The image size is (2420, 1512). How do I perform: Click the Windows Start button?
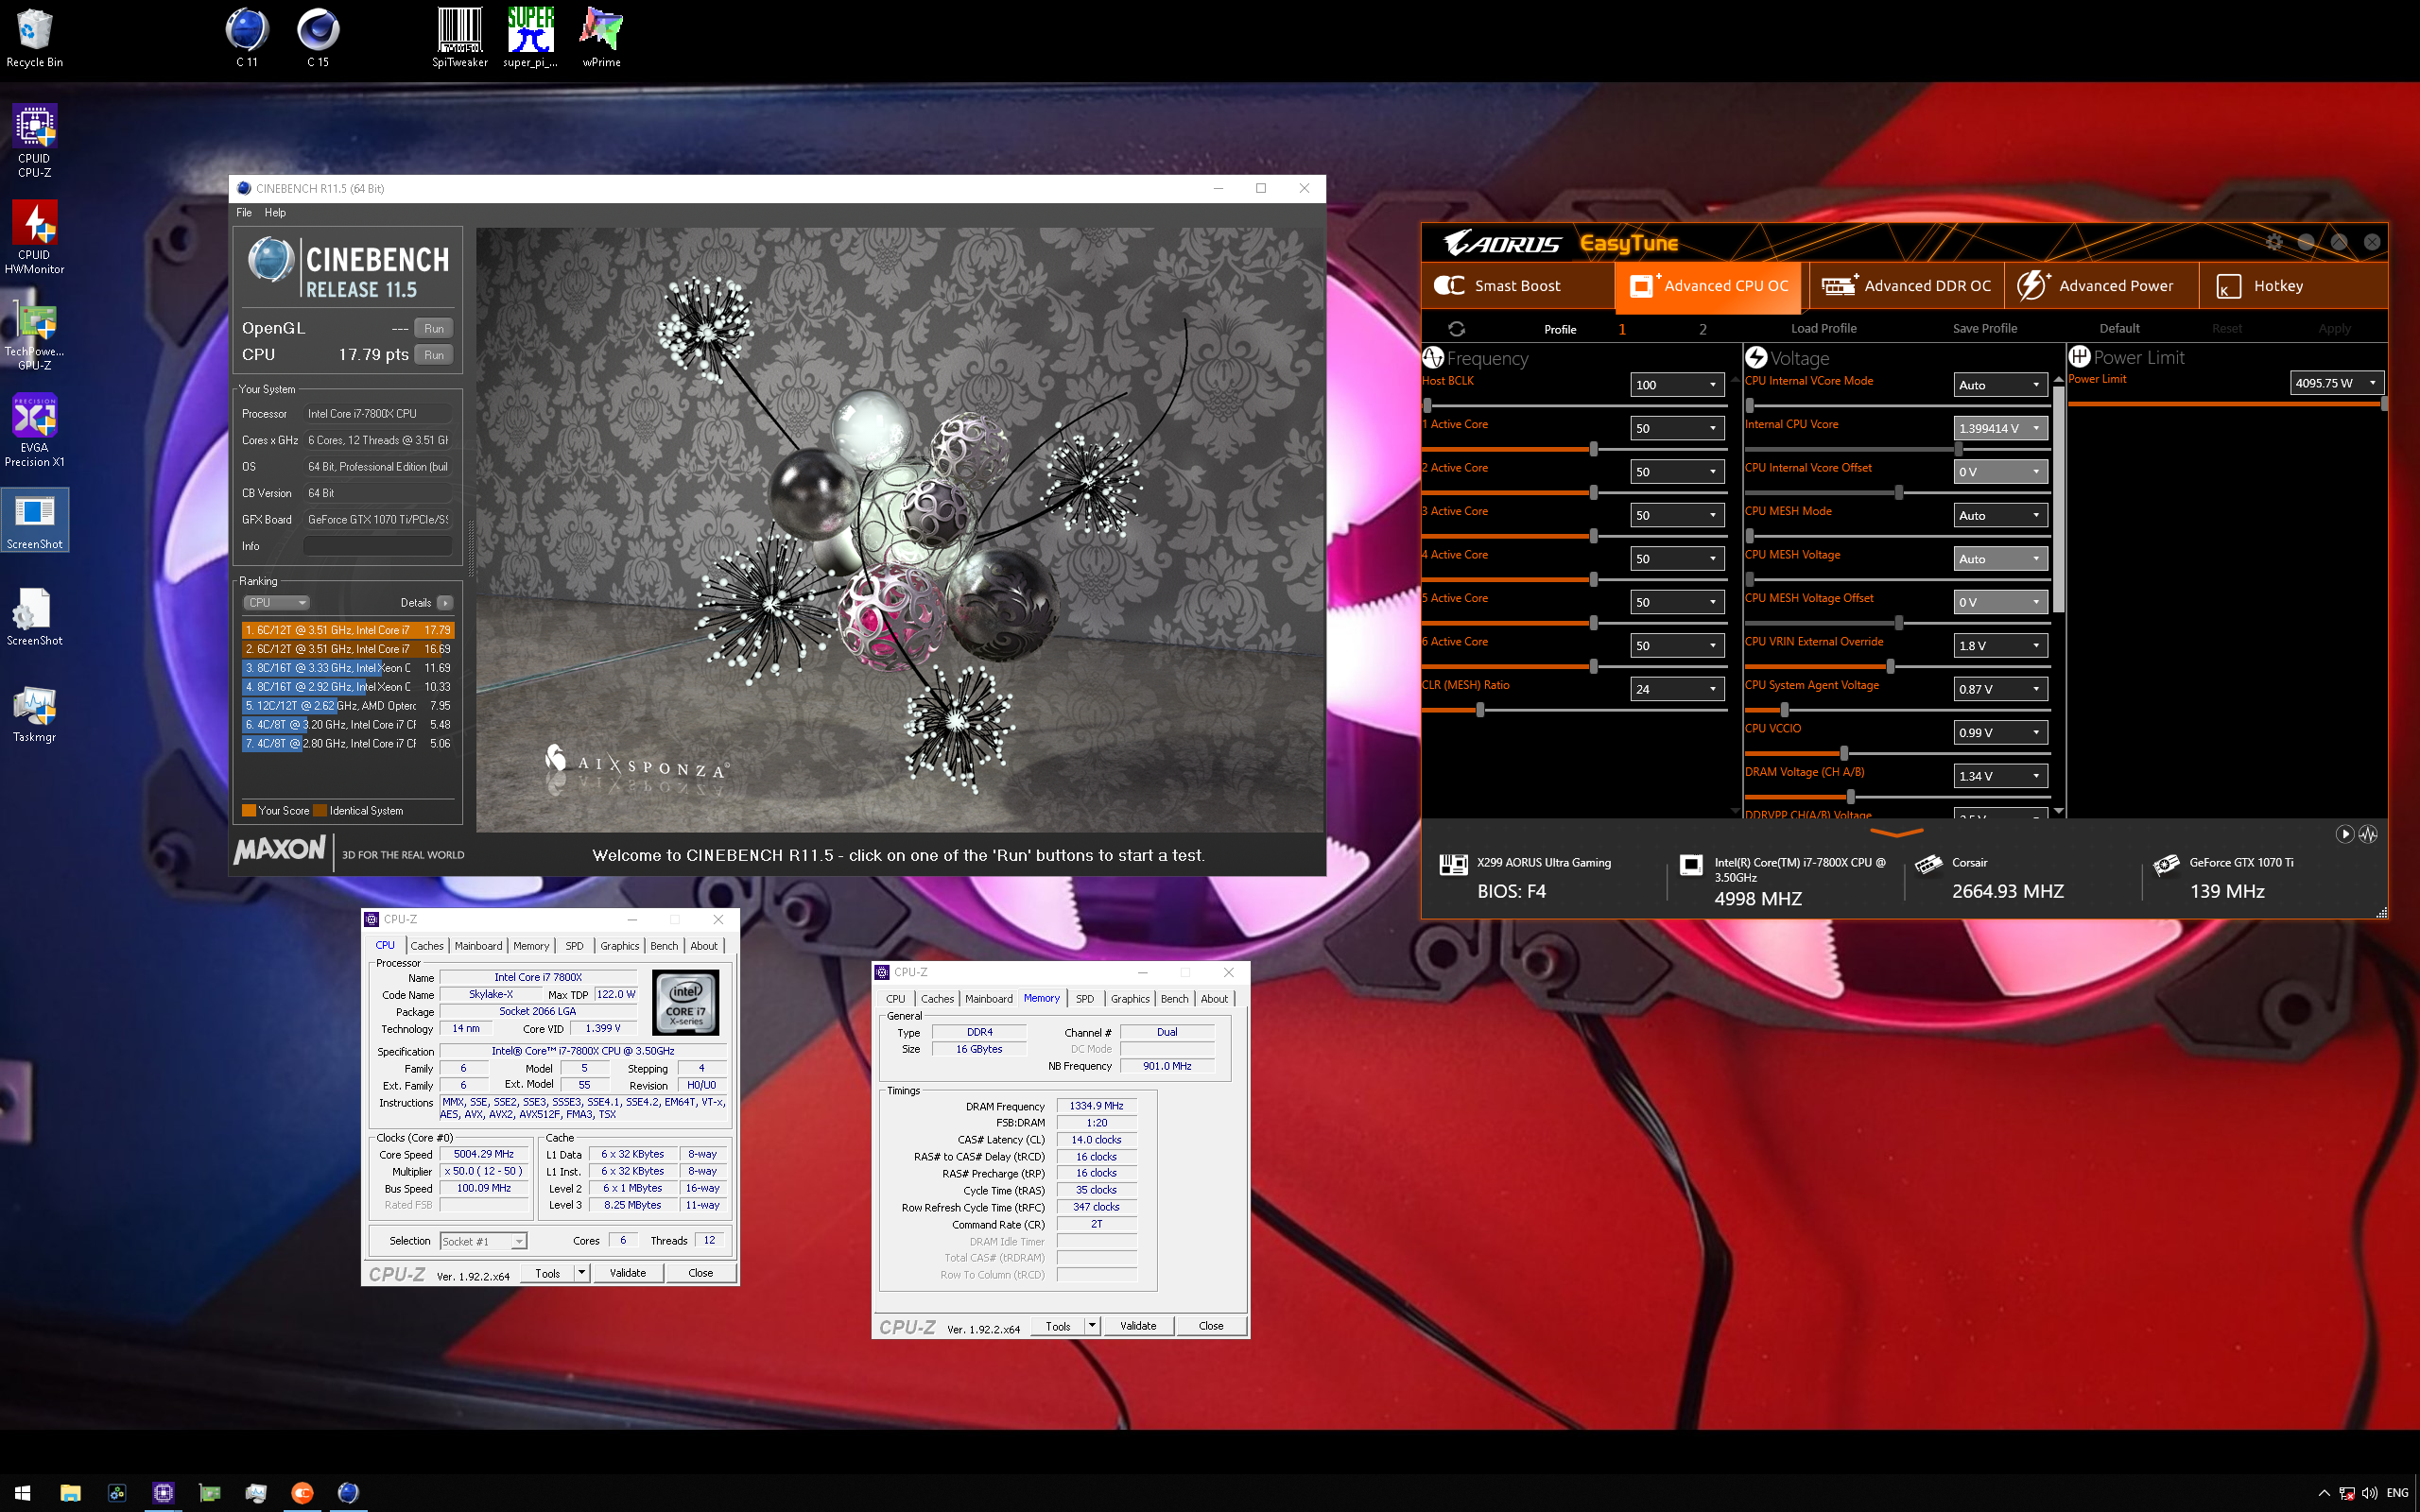[x=22, y=1492]
